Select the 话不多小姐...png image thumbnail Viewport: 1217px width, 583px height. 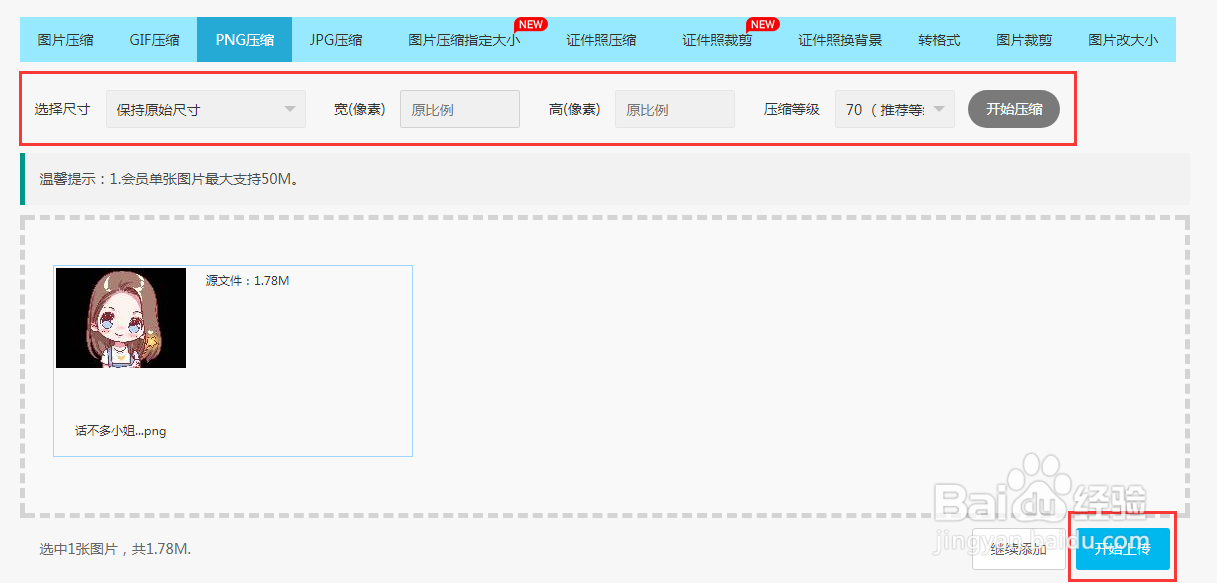pos(120,317)
